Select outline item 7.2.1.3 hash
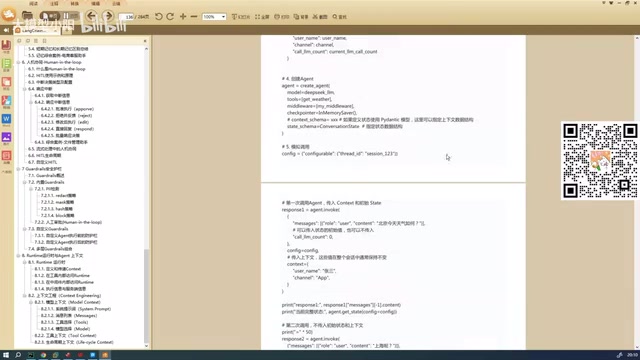 click(57, 209)
